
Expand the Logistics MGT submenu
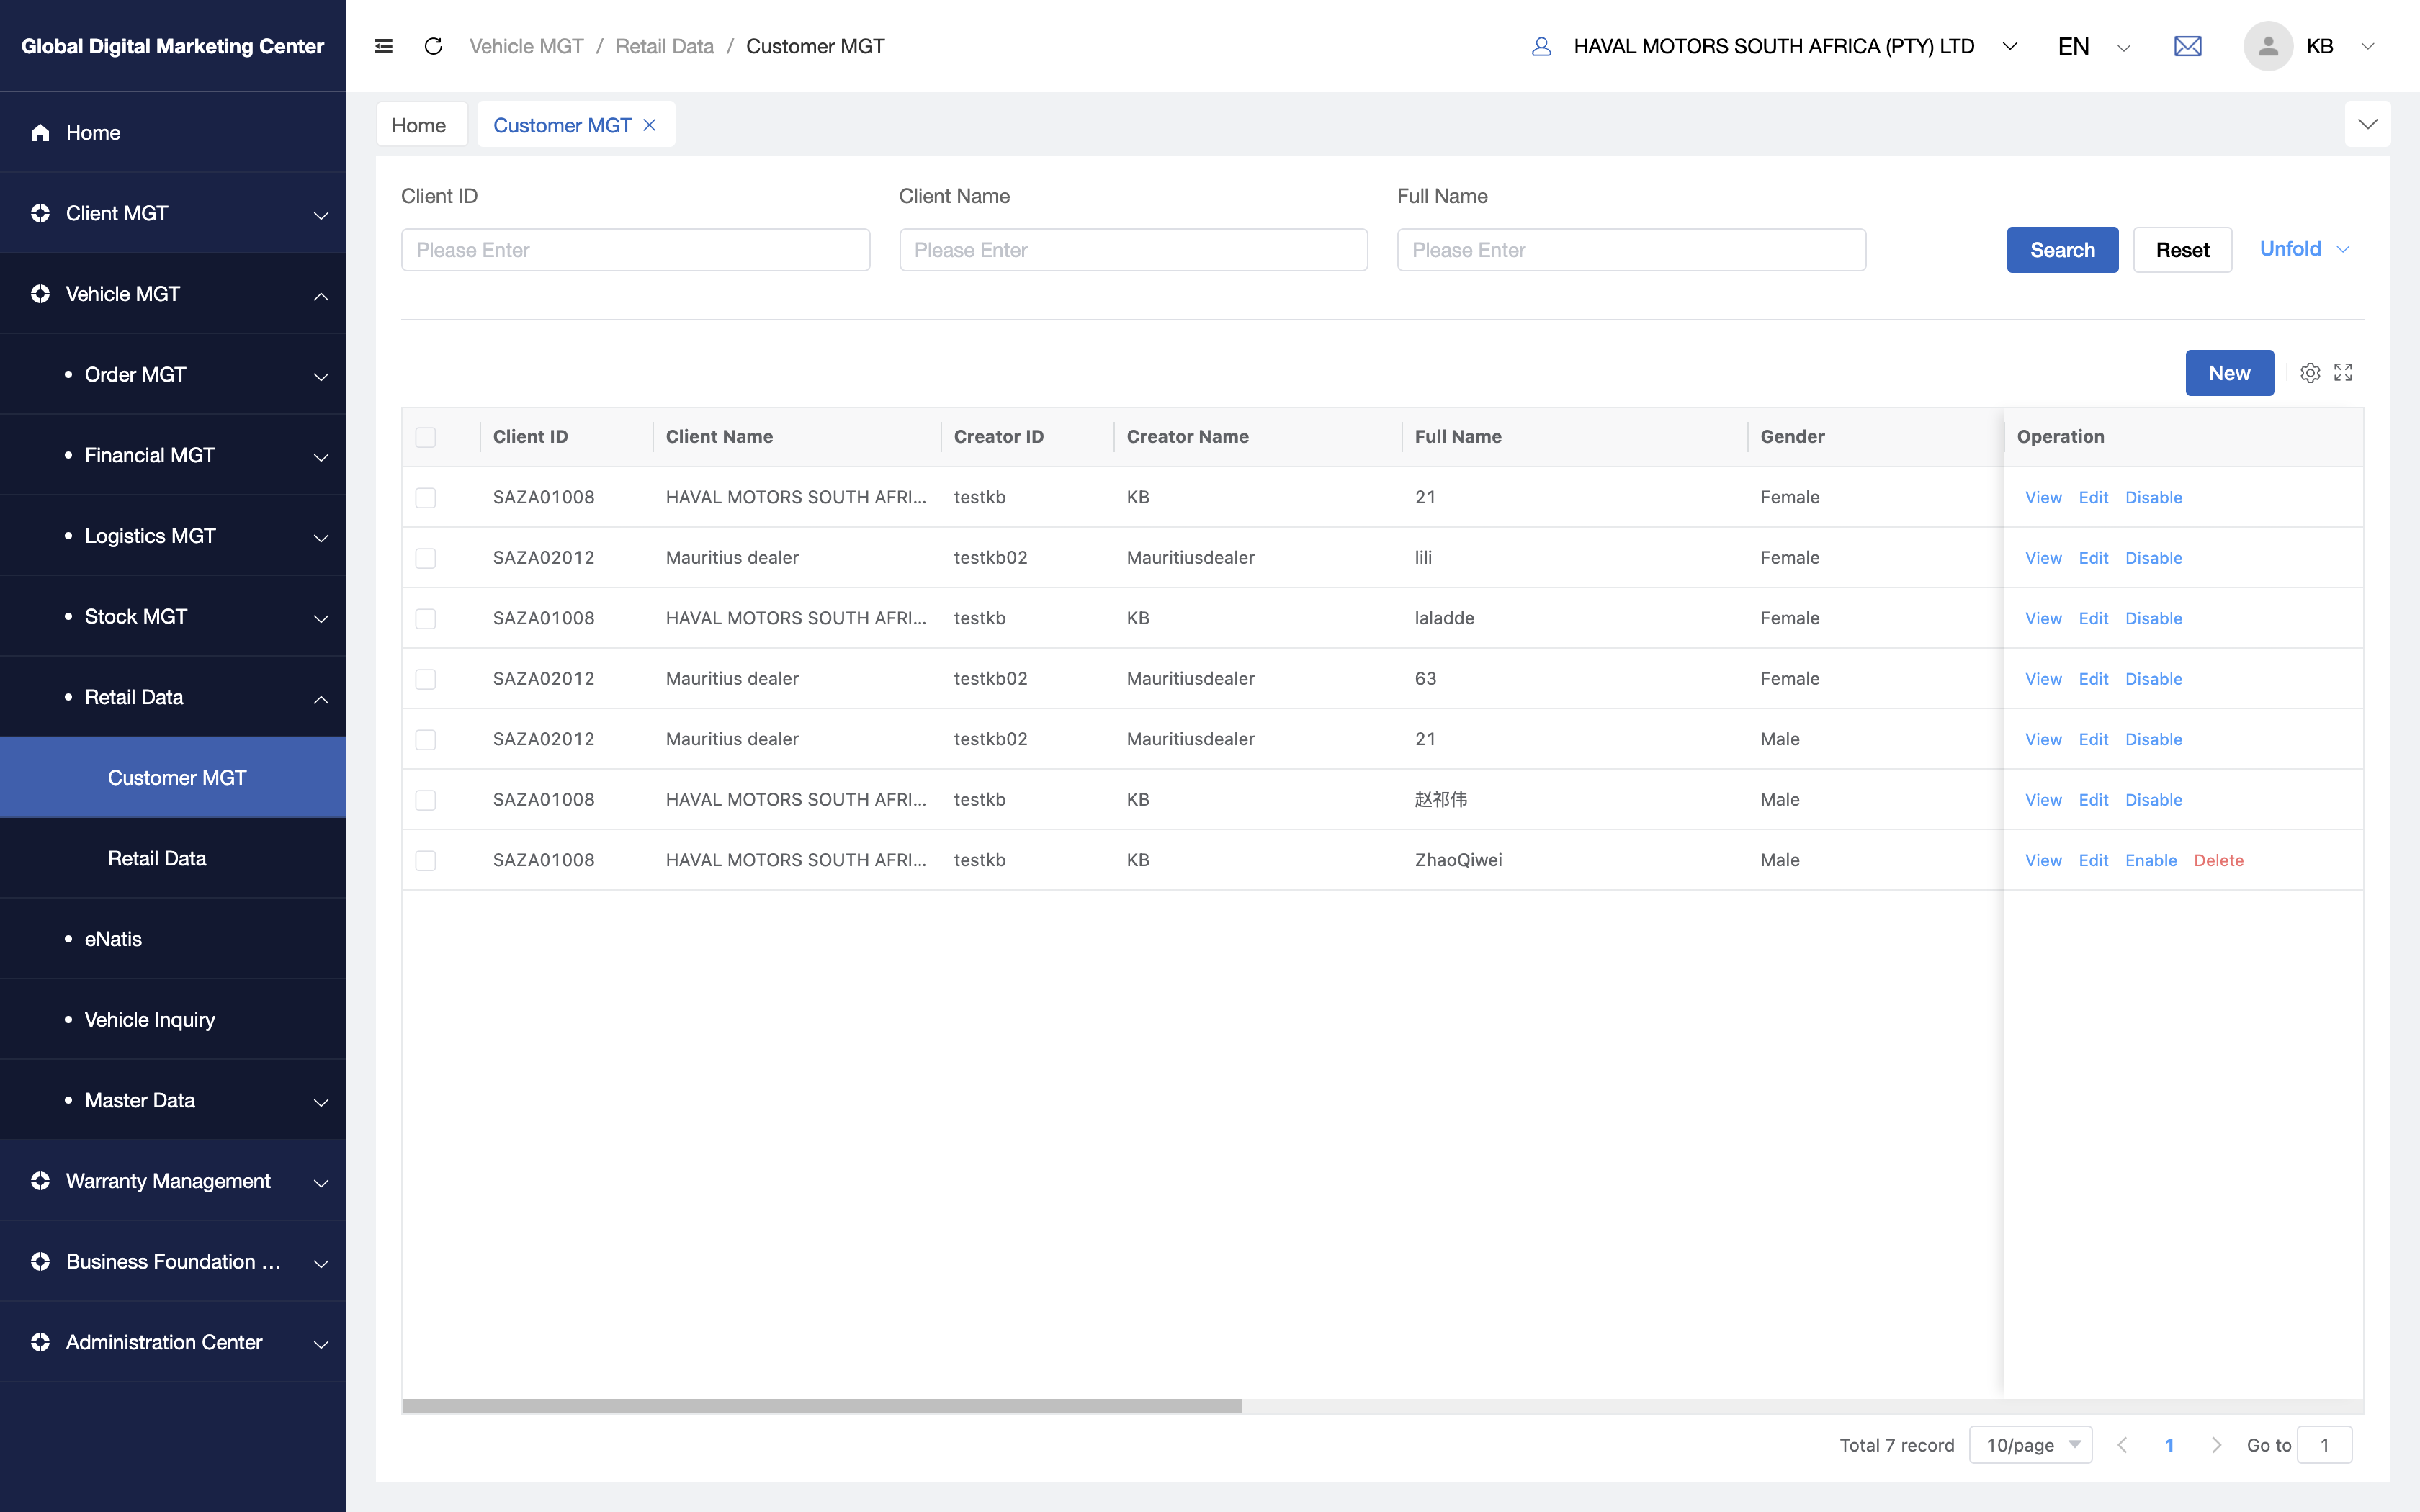[x=321, y=538]
